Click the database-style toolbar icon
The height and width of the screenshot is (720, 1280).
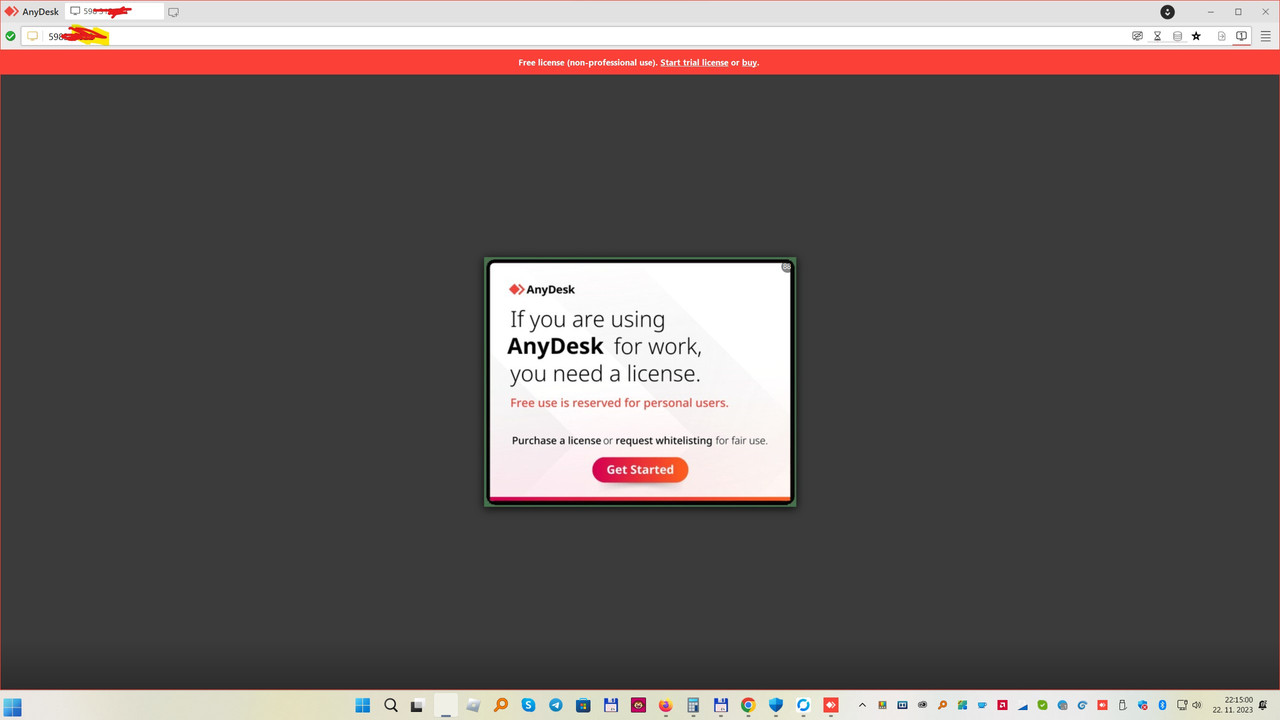pyautogui.click(x=1177, y=36)
